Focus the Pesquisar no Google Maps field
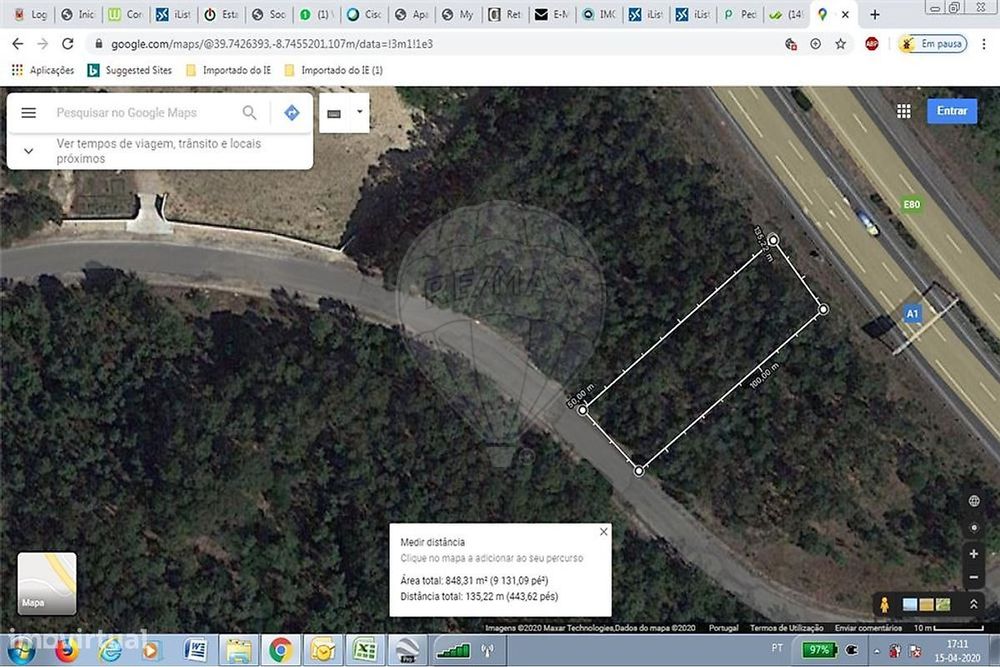The width and height of the screenshot is (1000, 667). [143, 113]
